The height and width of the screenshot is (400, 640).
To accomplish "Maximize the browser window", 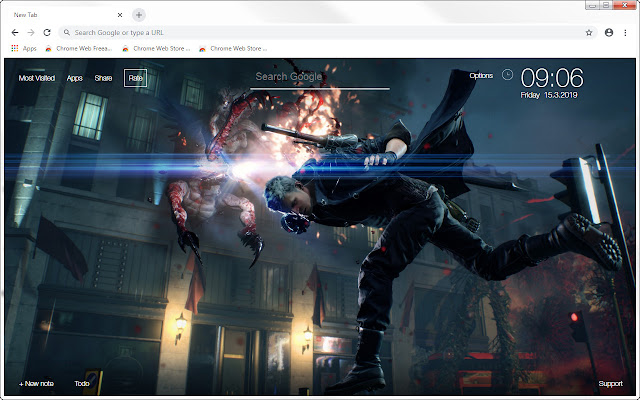I will tap(606, 5).
